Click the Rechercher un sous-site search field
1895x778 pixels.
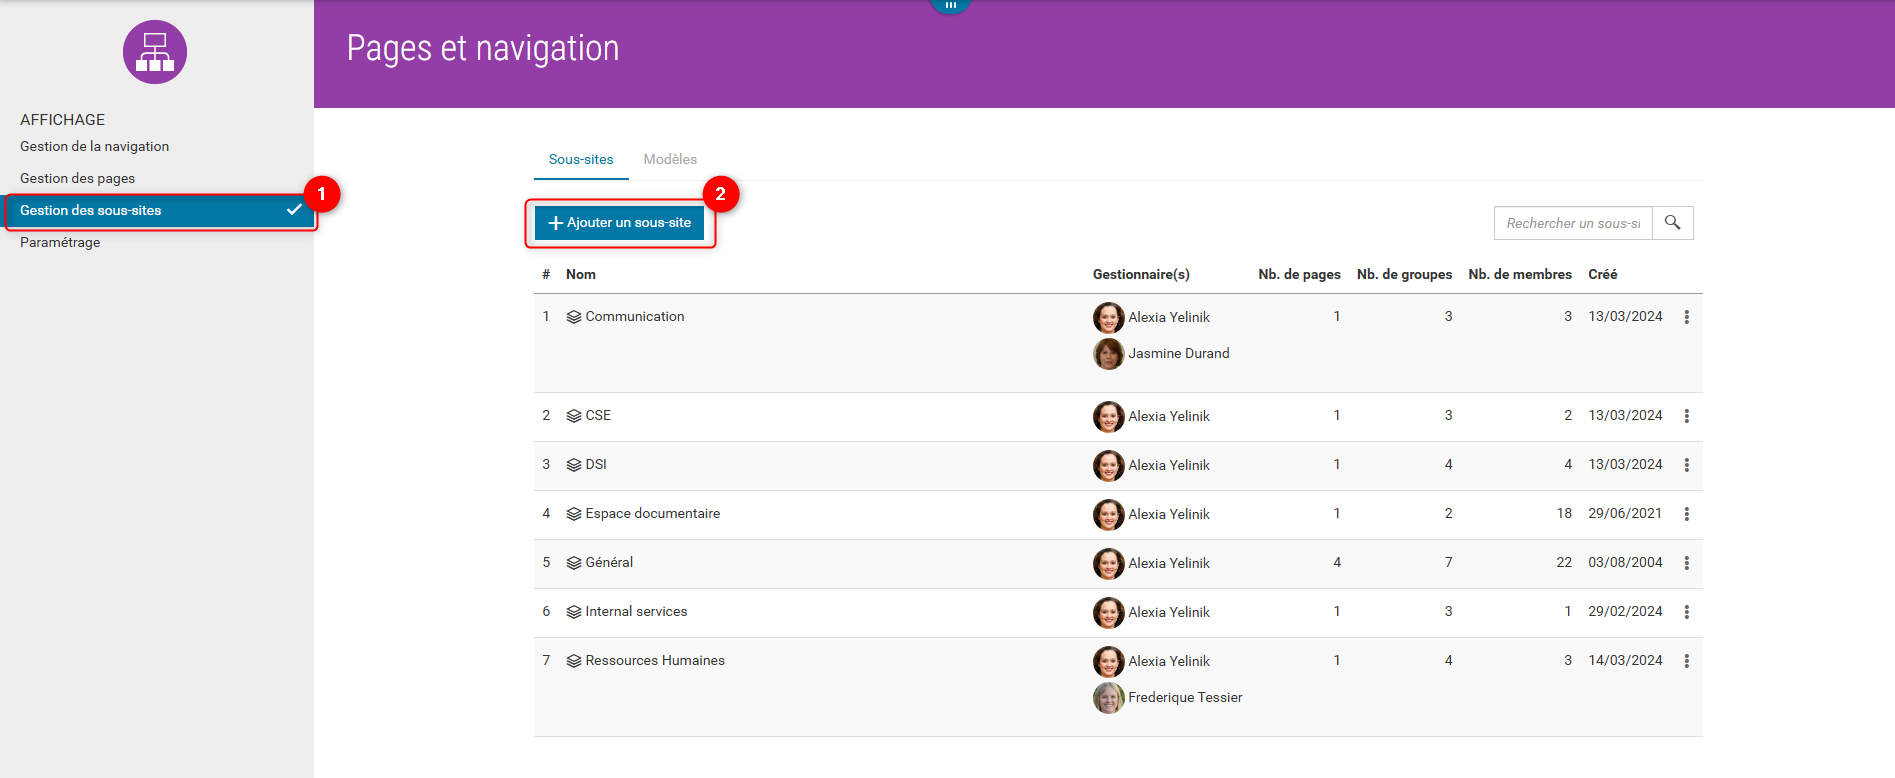click(1572, 223)
